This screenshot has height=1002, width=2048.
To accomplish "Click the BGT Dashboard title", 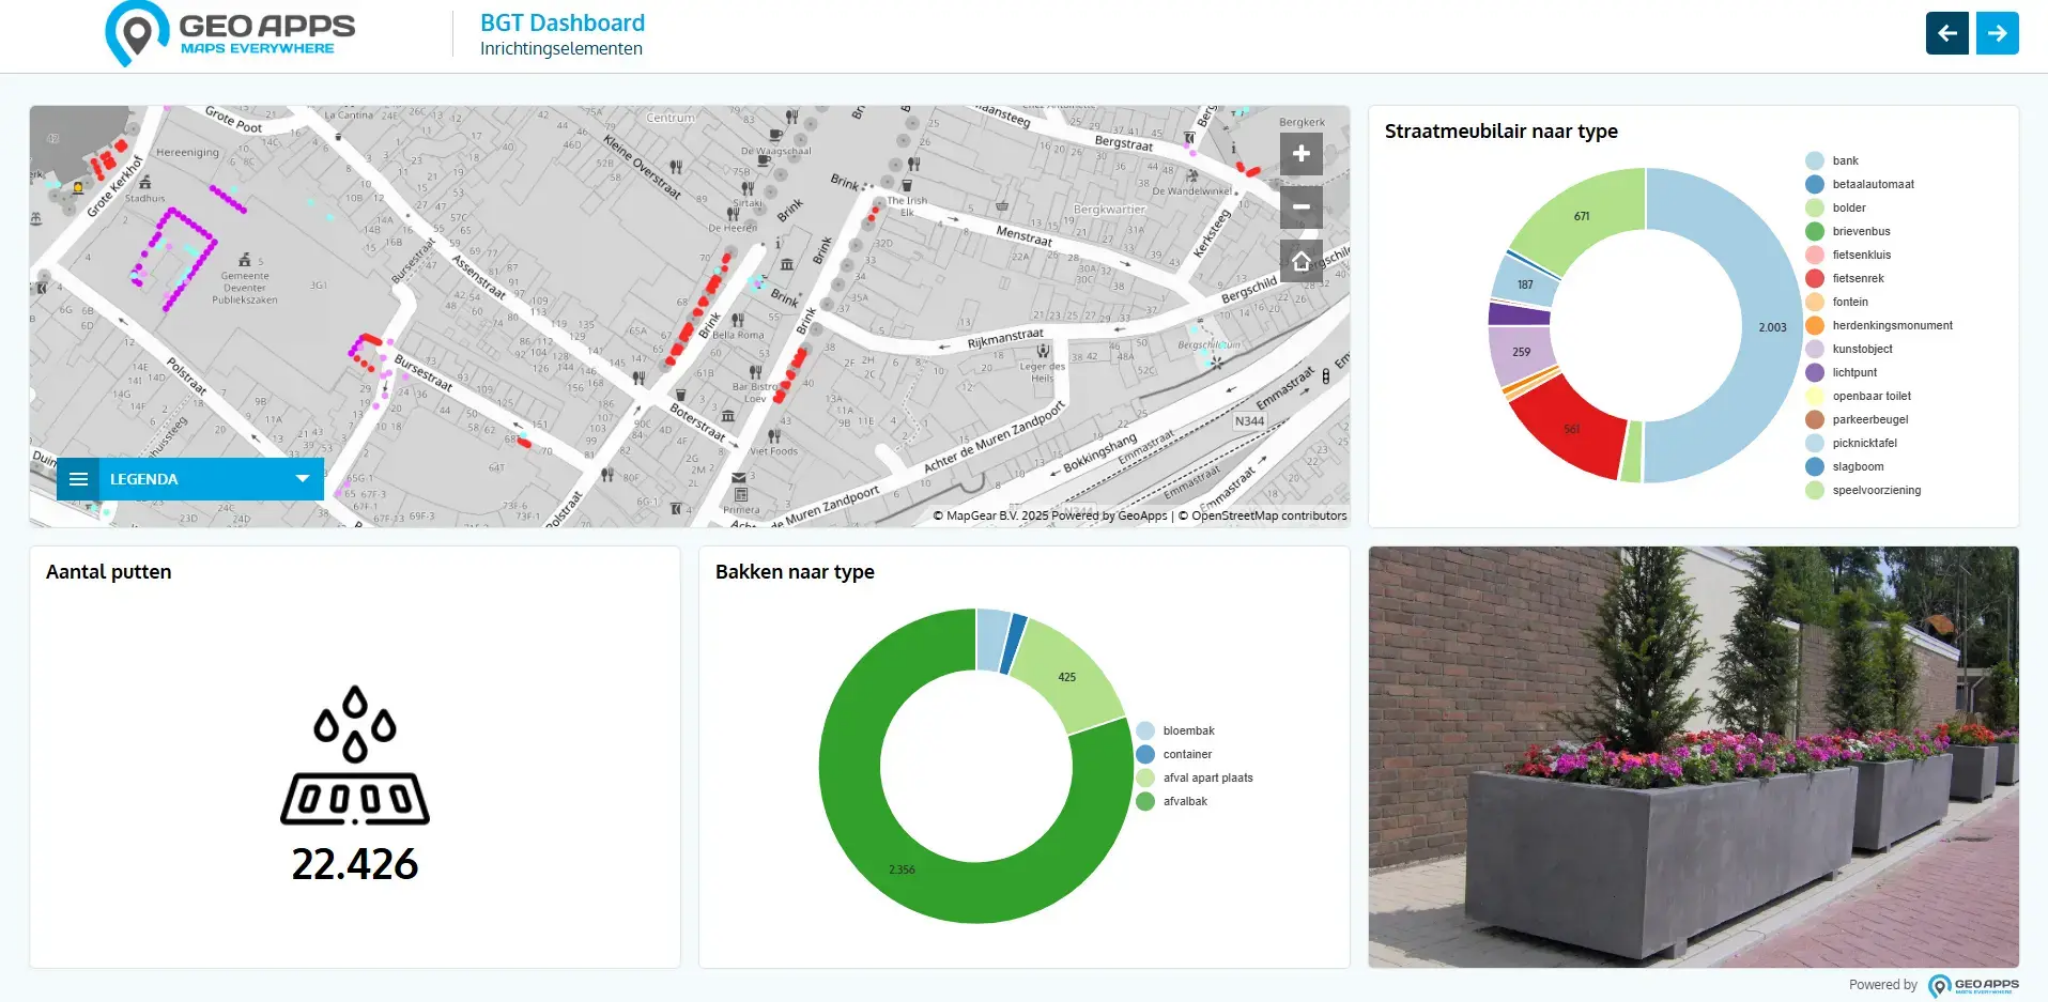I will click(x=562, y=23).
